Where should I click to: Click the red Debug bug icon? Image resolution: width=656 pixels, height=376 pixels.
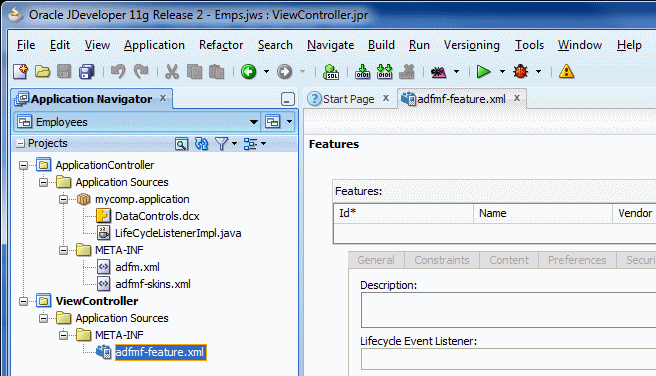(x=521, y=72)
